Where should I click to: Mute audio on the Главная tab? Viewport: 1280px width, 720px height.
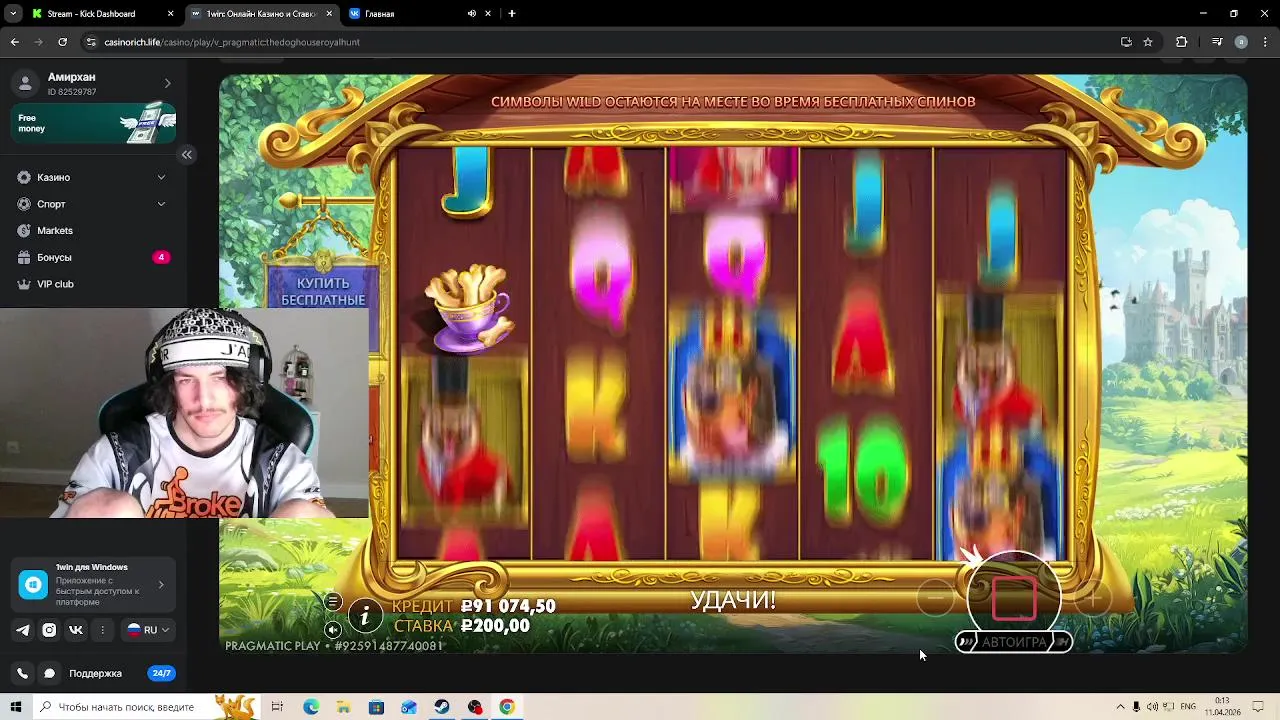coord(472,14)
